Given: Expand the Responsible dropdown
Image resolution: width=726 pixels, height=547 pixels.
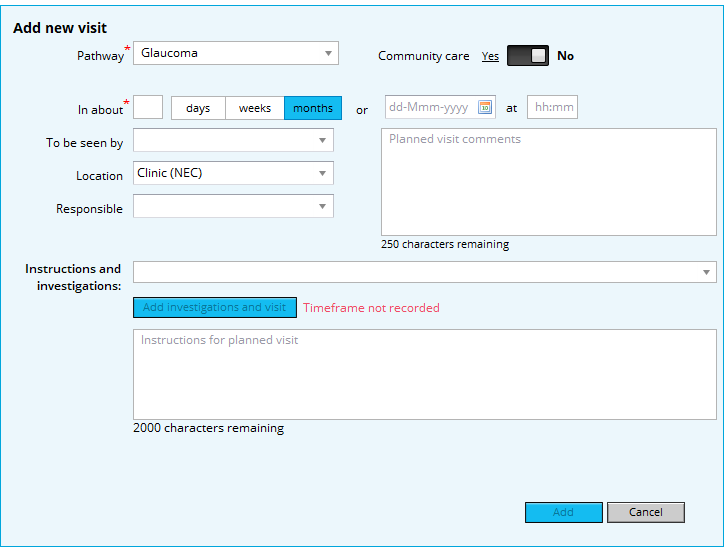Looking at the screenshot, I should click(x=233, y=206).
